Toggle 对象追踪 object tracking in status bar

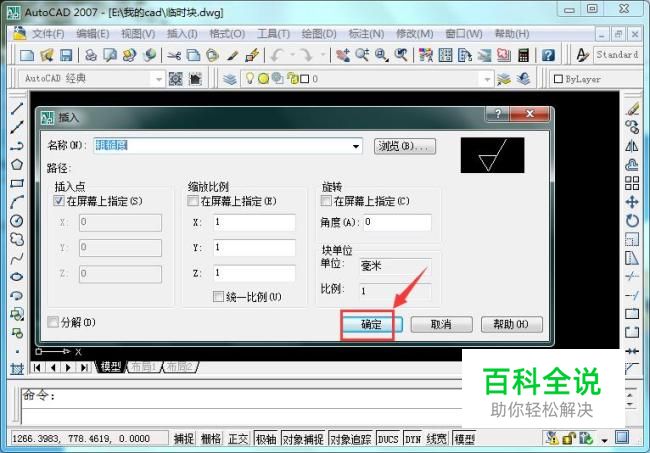pyautogui.click(x=351, y=438)
